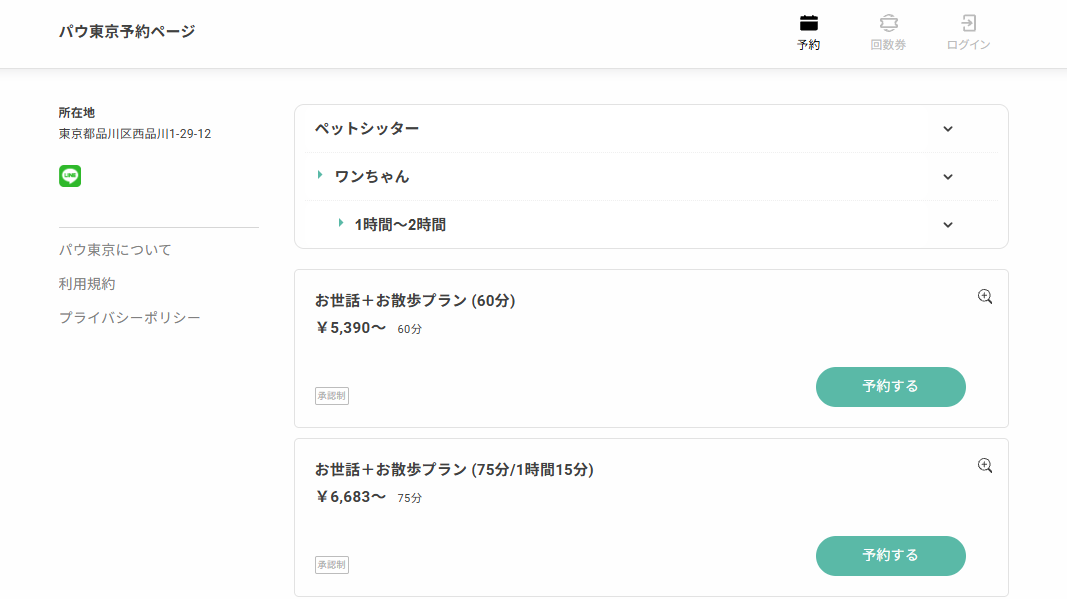Open the プライバシーポリシー link
1067x599 pixels.
click(x=129, y=318)
